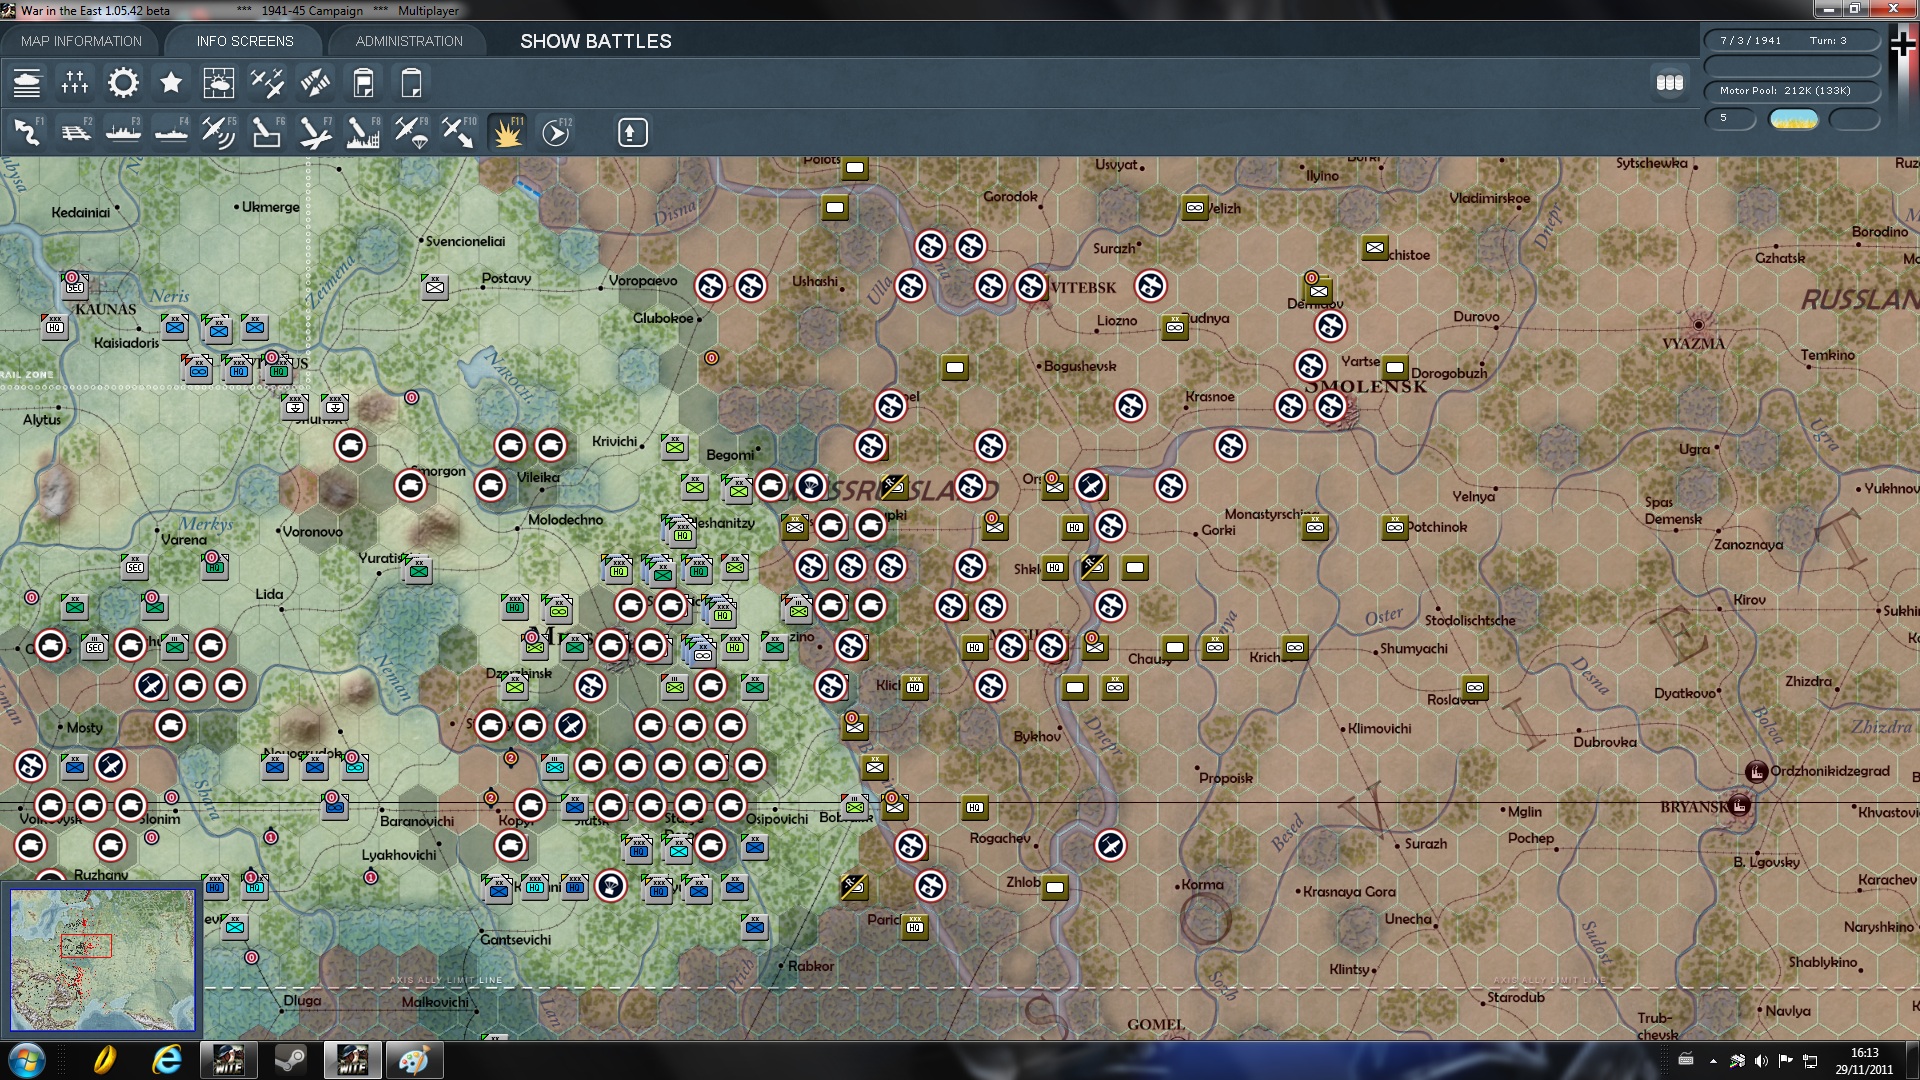Click the Bryansk city label
Screen dimensions: 1920x1080
tap(1695, 807)
